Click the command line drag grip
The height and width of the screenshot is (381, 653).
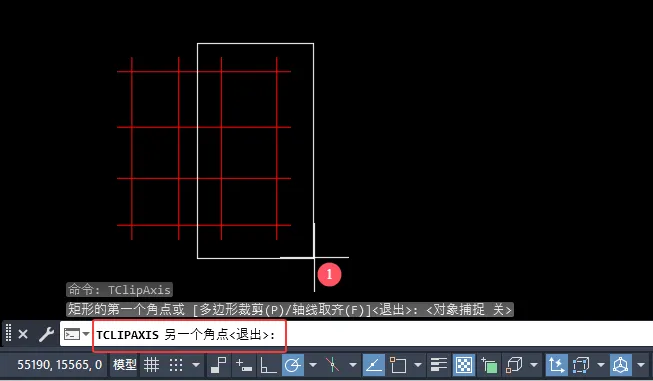pyautogui.click(x=8, y=334)
